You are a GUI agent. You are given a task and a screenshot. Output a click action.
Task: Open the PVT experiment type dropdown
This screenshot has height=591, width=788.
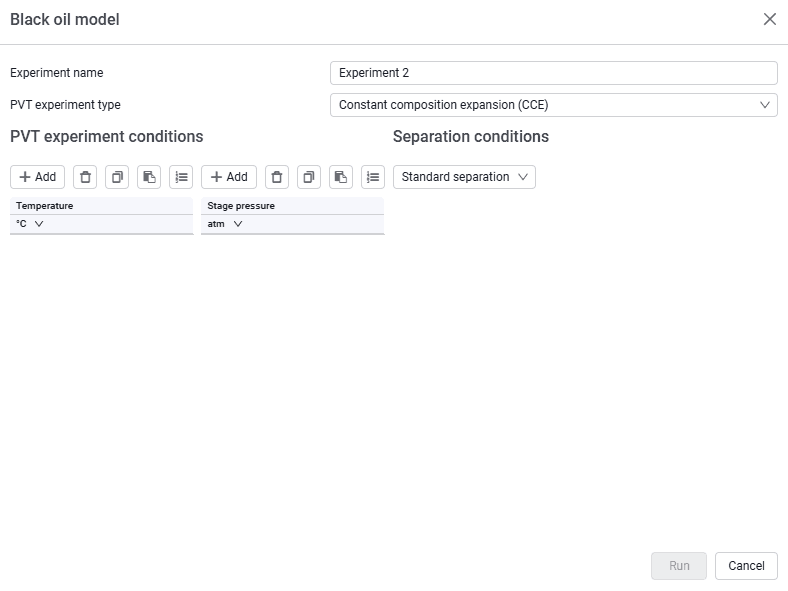554,105
